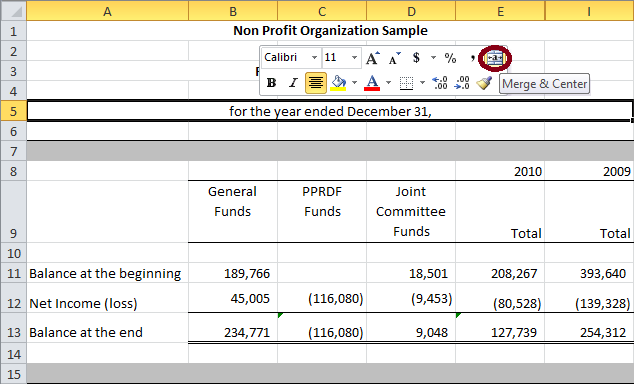Screen dimensions: 634x384
Task: Click cell 'for the year ended December 31,'
Action: [x=330, y=111]
